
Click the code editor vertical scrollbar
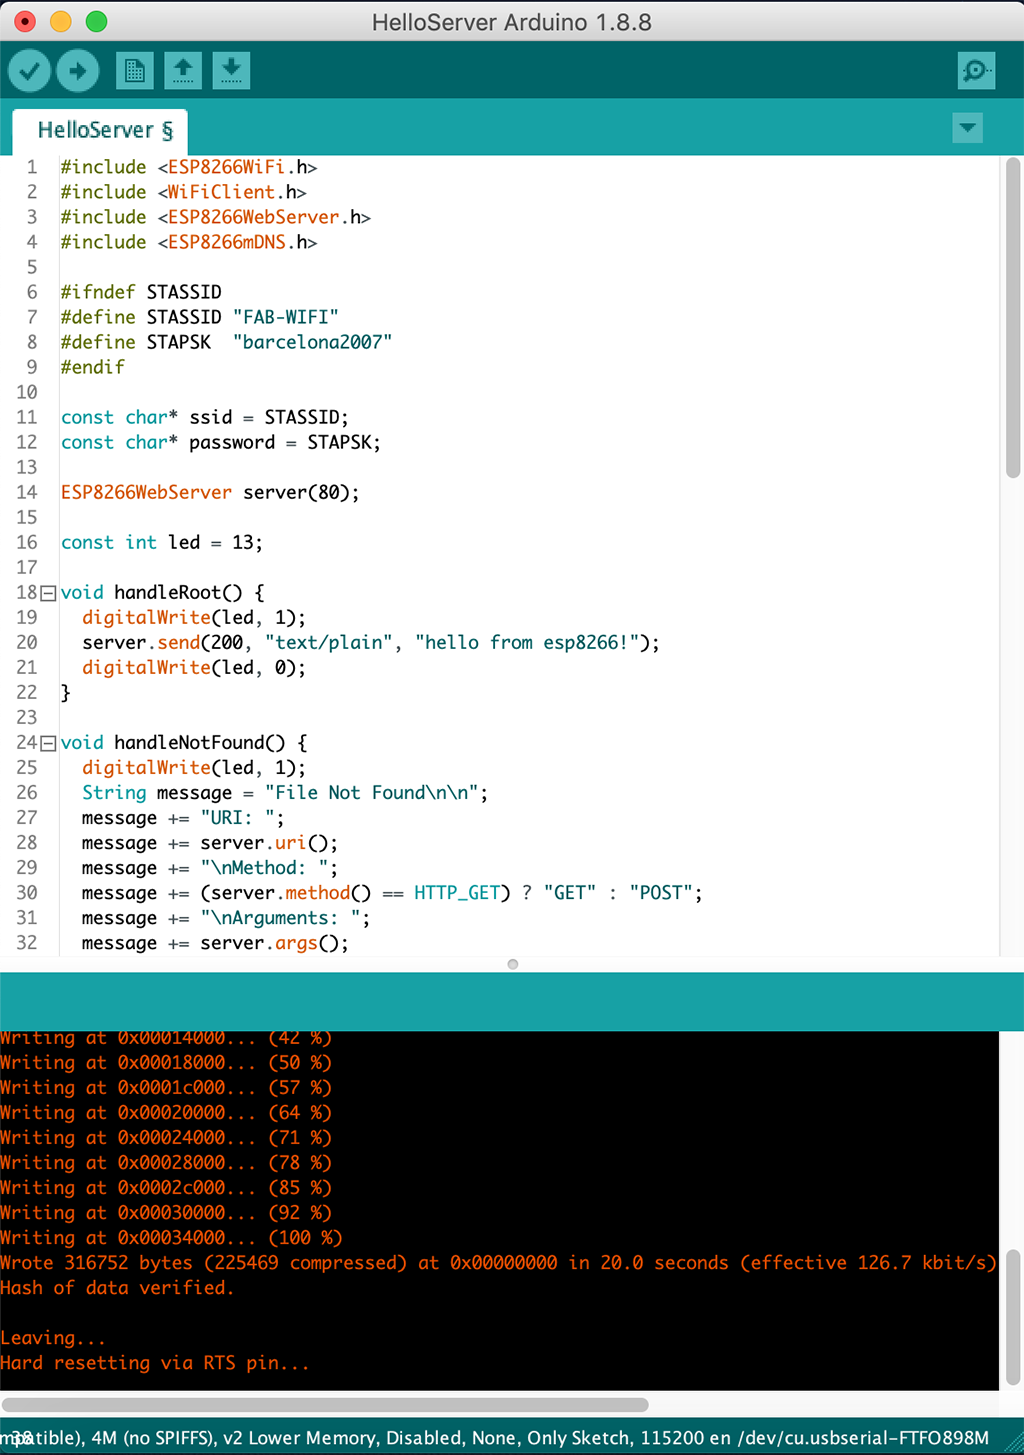(x=1013, y=318)
